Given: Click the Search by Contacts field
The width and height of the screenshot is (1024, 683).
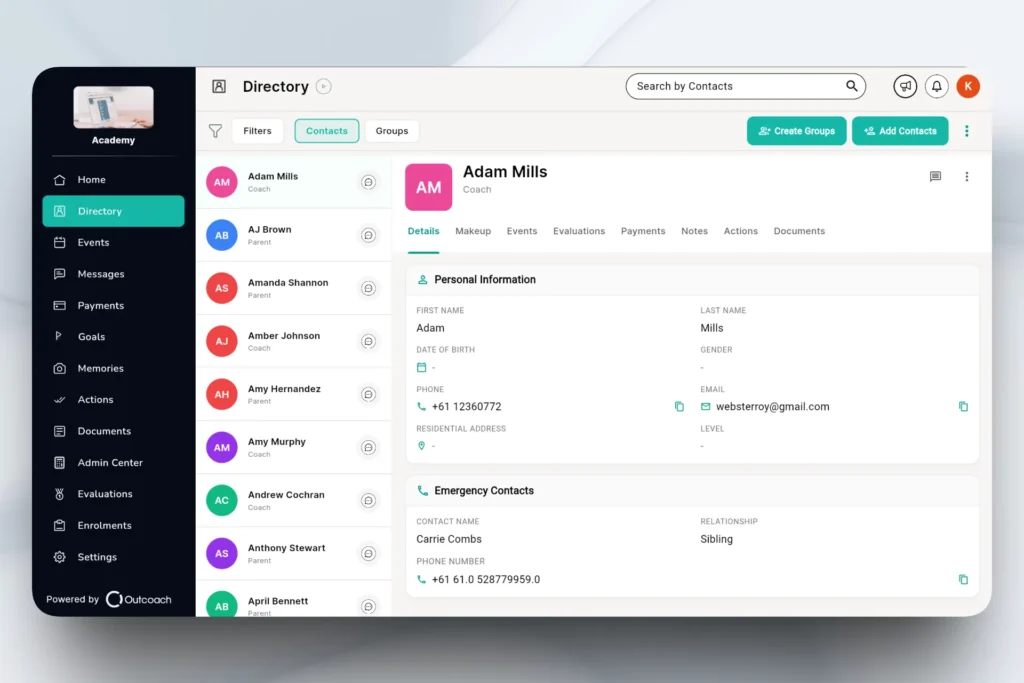Looking at the screenshot, I should click(x=746, y=86).
